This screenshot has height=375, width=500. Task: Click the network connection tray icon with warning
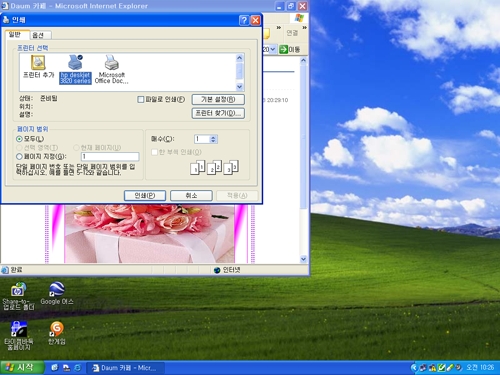point(432,368)
